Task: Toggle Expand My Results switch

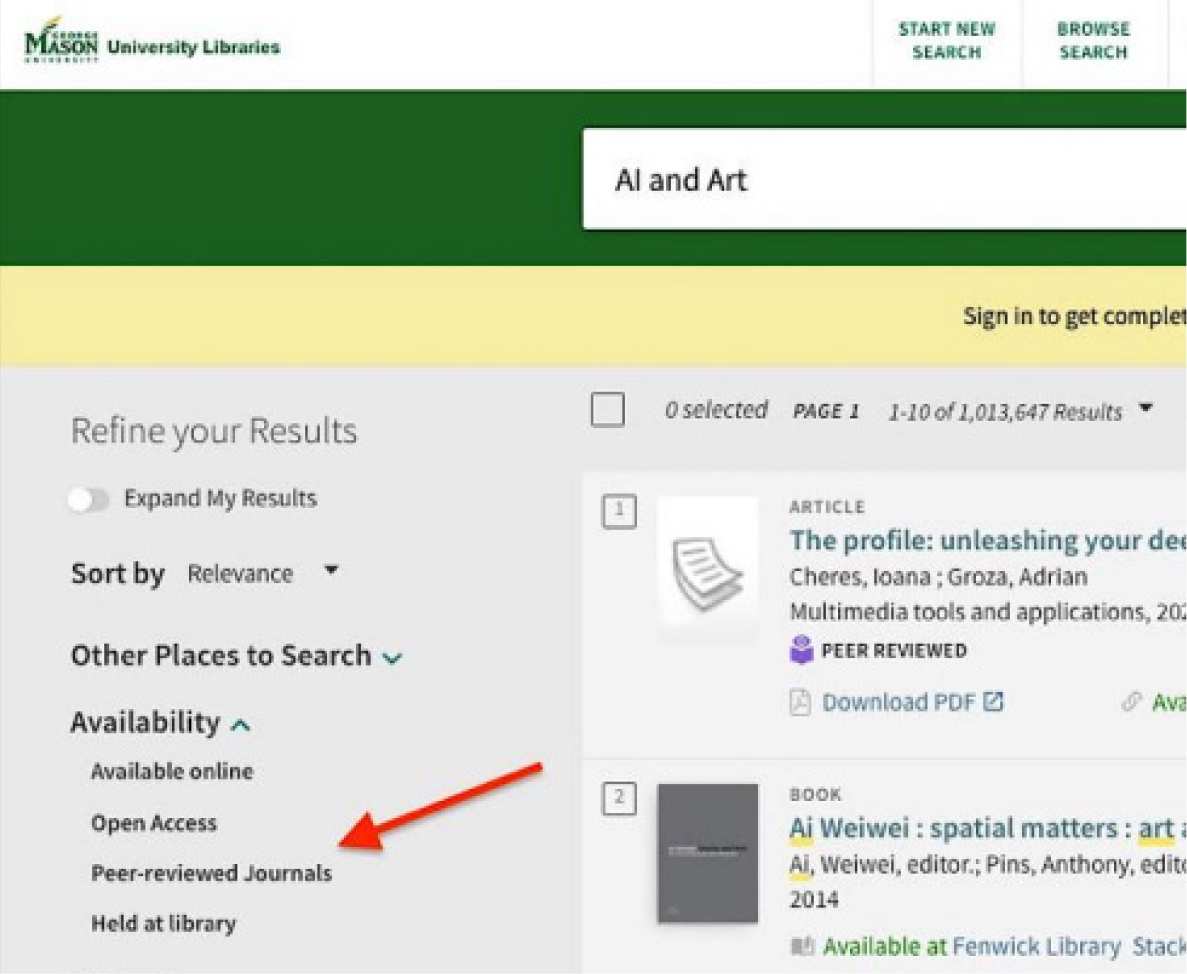Action: [88, 499]
